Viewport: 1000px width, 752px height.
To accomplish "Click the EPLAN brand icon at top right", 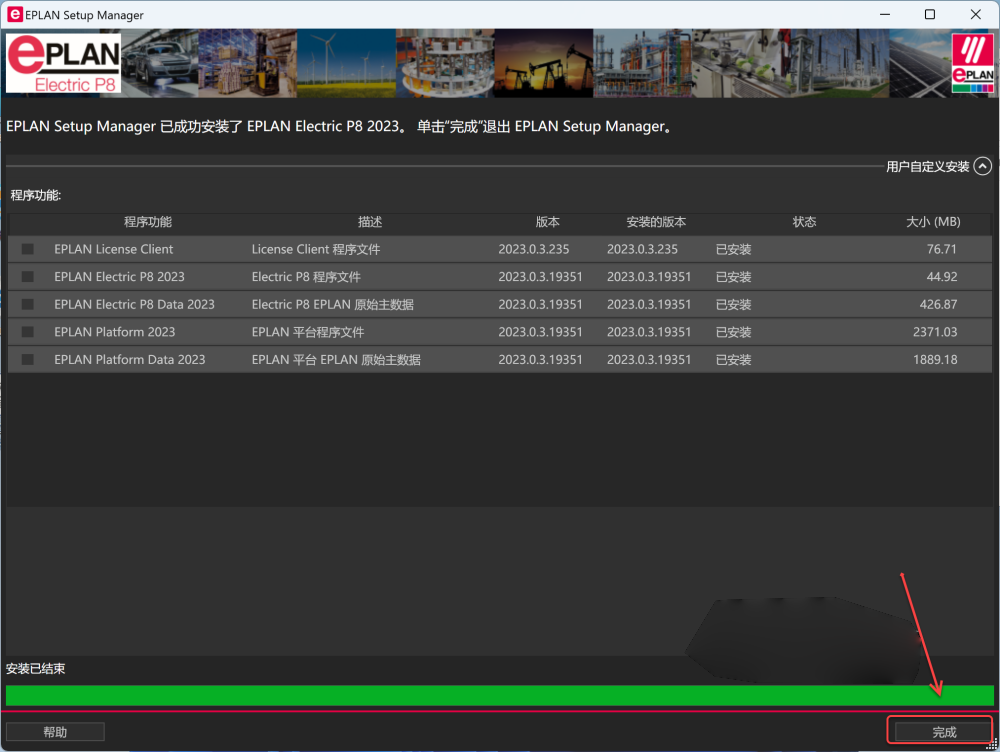I will point(972,64).
